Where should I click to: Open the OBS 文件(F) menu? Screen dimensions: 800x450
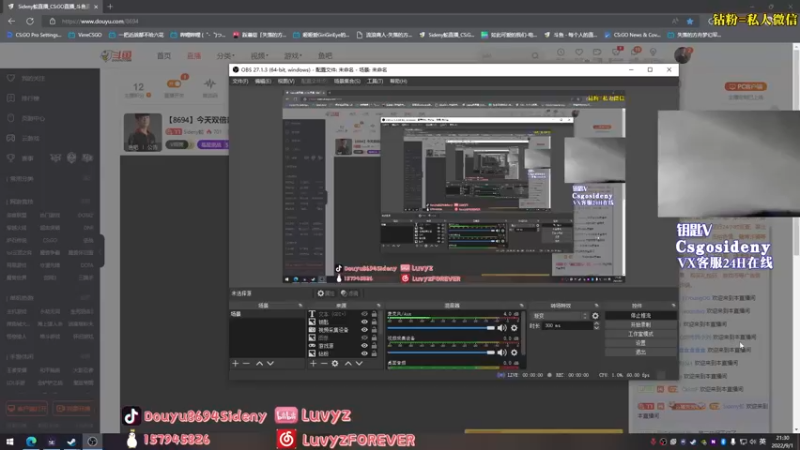point(240,81)
